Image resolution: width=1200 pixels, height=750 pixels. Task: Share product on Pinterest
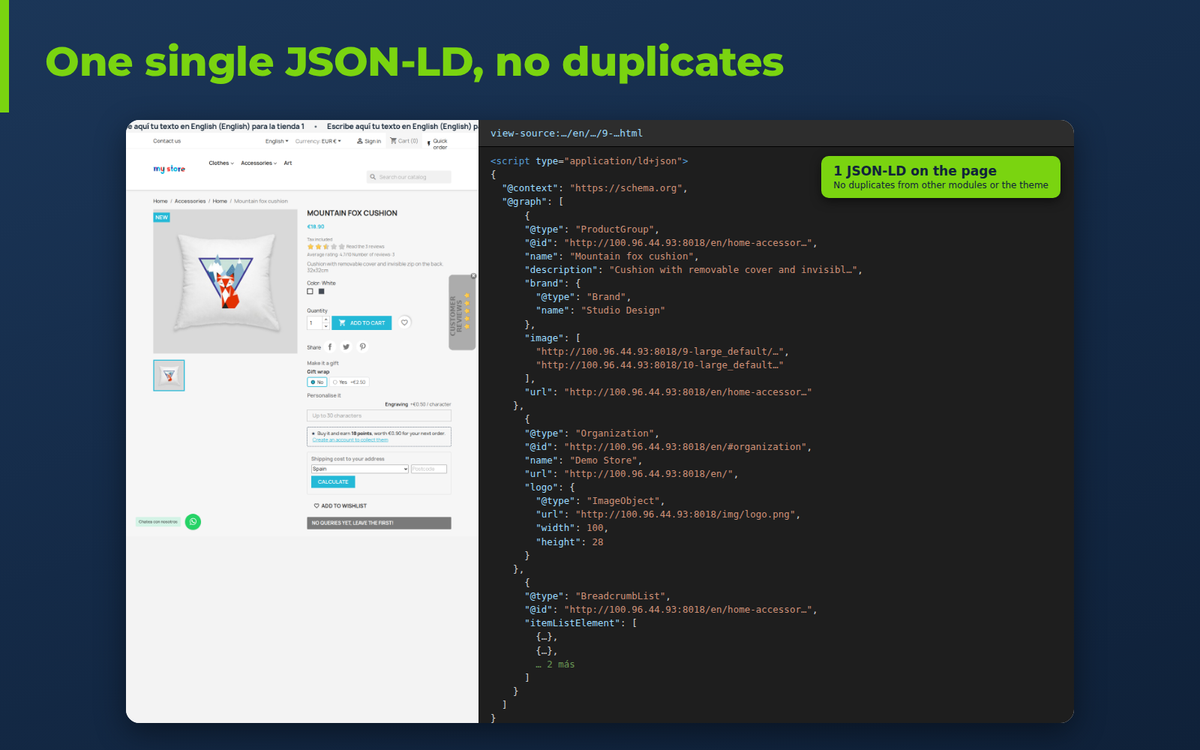tap(363, 347)
